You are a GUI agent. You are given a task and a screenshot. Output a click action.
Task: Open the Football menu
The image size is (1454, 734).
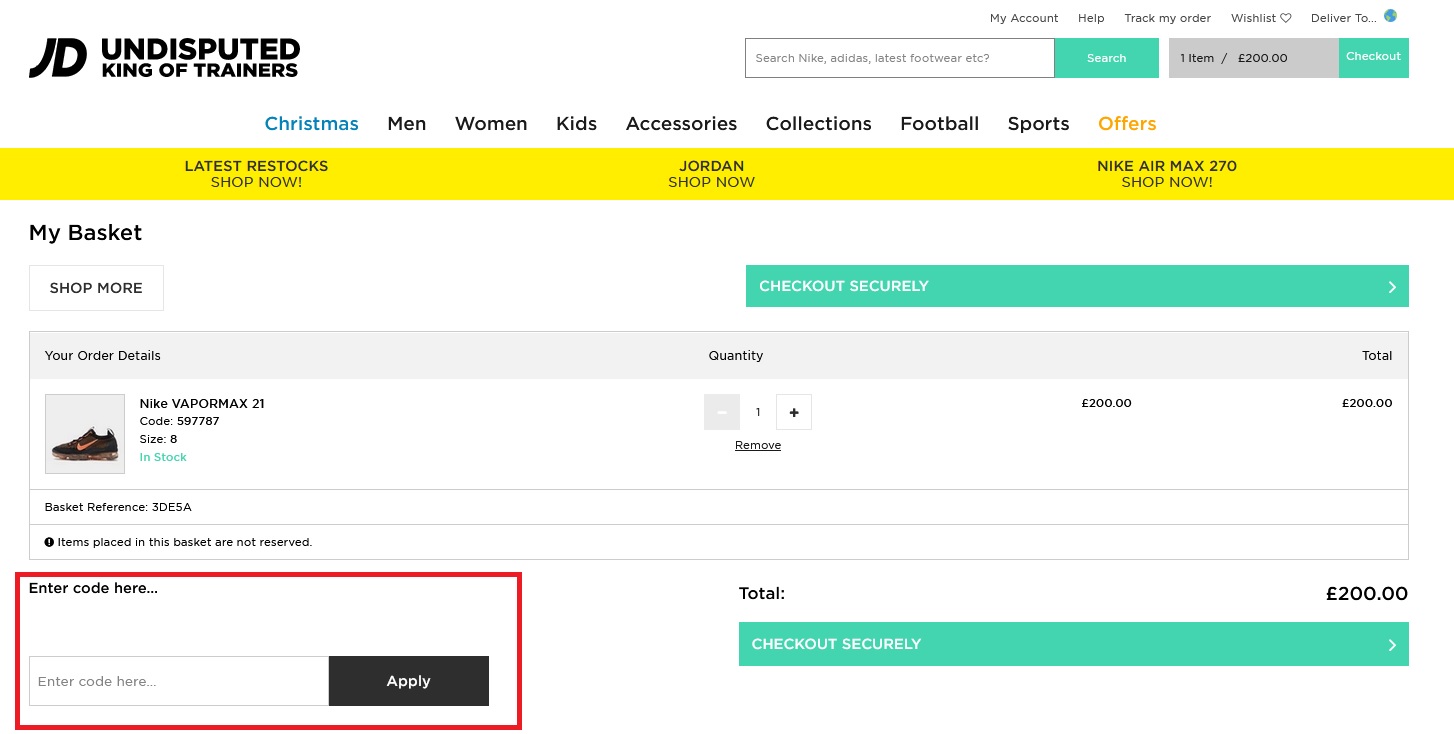pos(940,124)
